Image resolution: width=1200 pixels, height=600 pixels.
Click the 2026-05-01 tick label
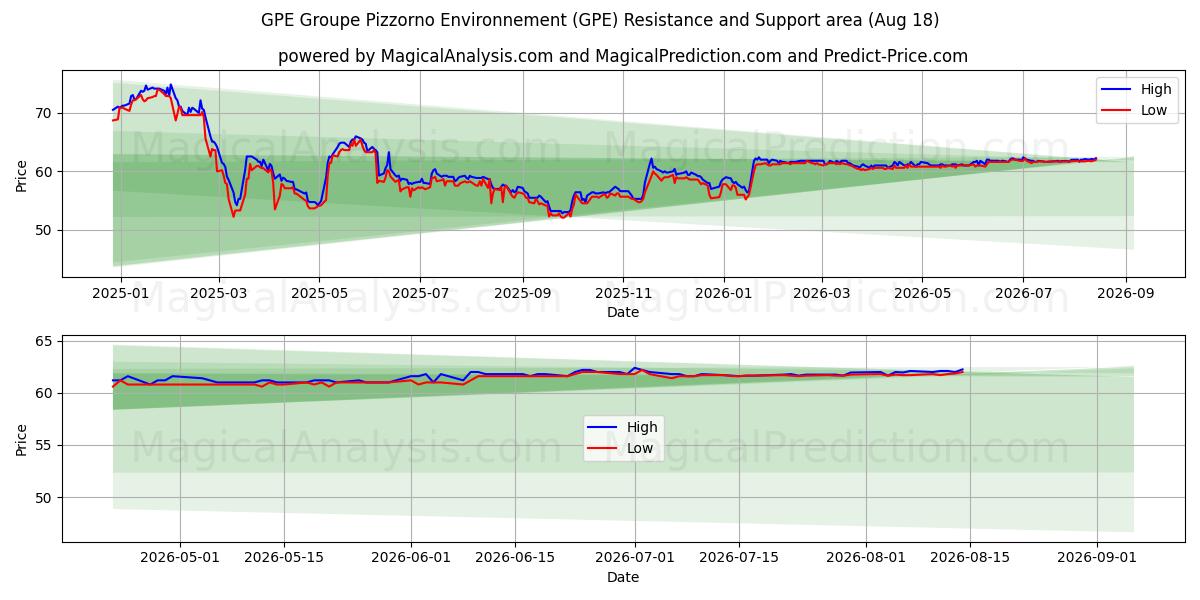point(180,558)
